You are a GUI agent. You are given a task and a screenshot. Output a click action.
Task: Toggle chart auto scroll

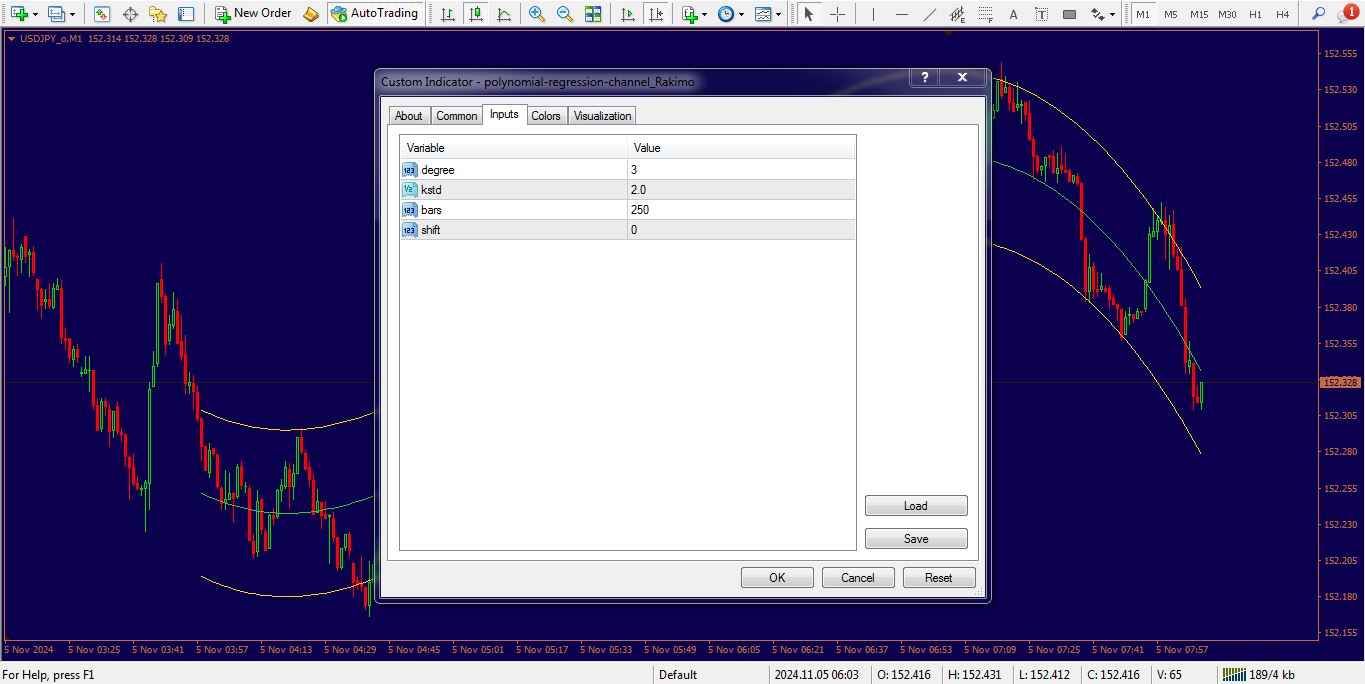coord(627,14)
